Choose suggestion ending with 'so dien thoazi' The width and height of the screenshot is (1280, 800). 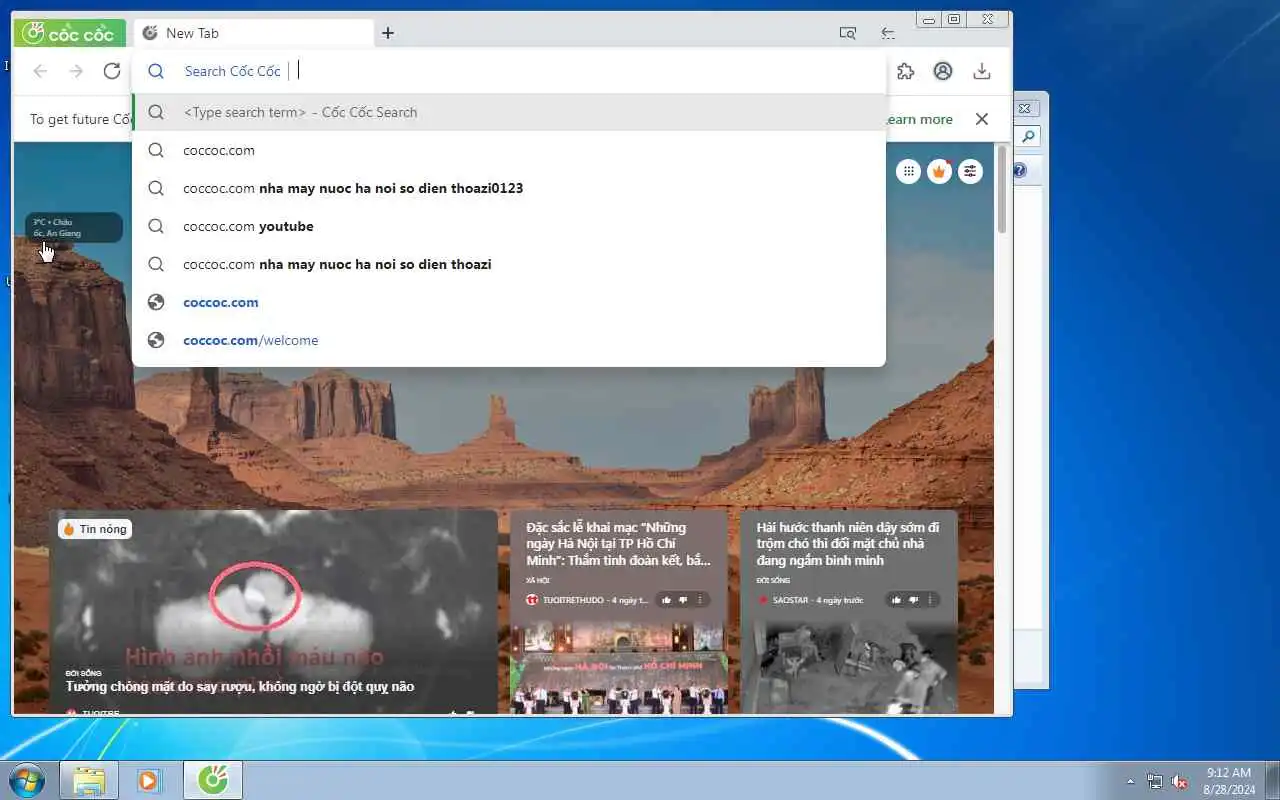509,264
